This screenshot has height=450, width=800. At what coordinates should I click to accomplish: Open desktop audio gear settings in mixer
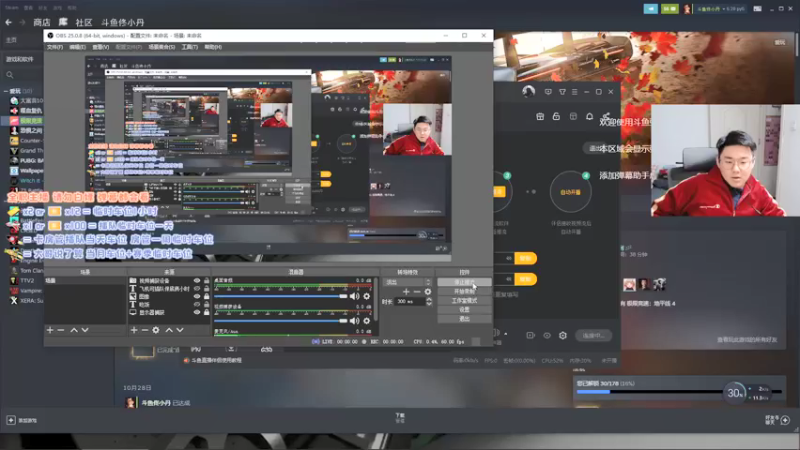click(366, 296)
